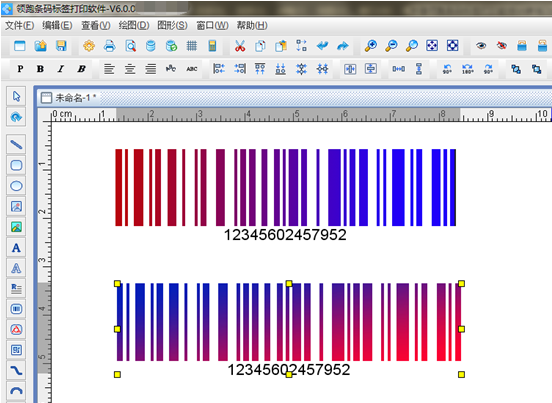Click the paste clipboard icon

coord(281,46)
